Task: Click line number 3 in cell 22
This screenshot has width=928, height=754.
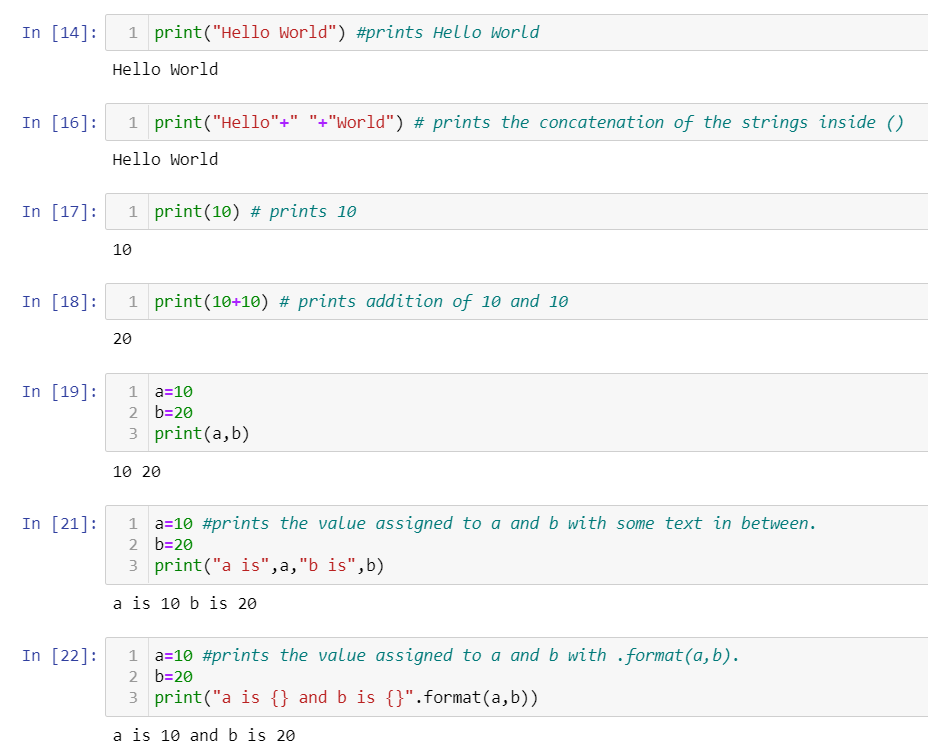Action: (133, 698)
